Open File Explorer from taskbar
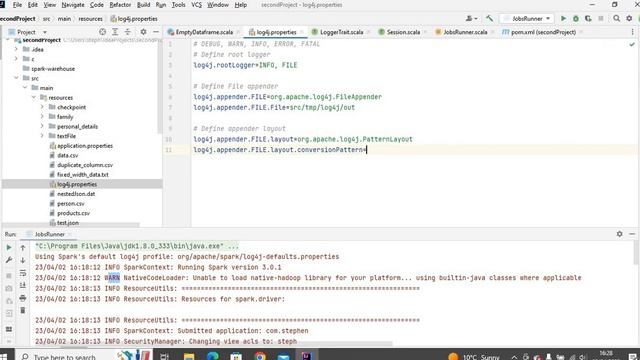The width and height of the screenshot is (640, 360). pos(189,356)
